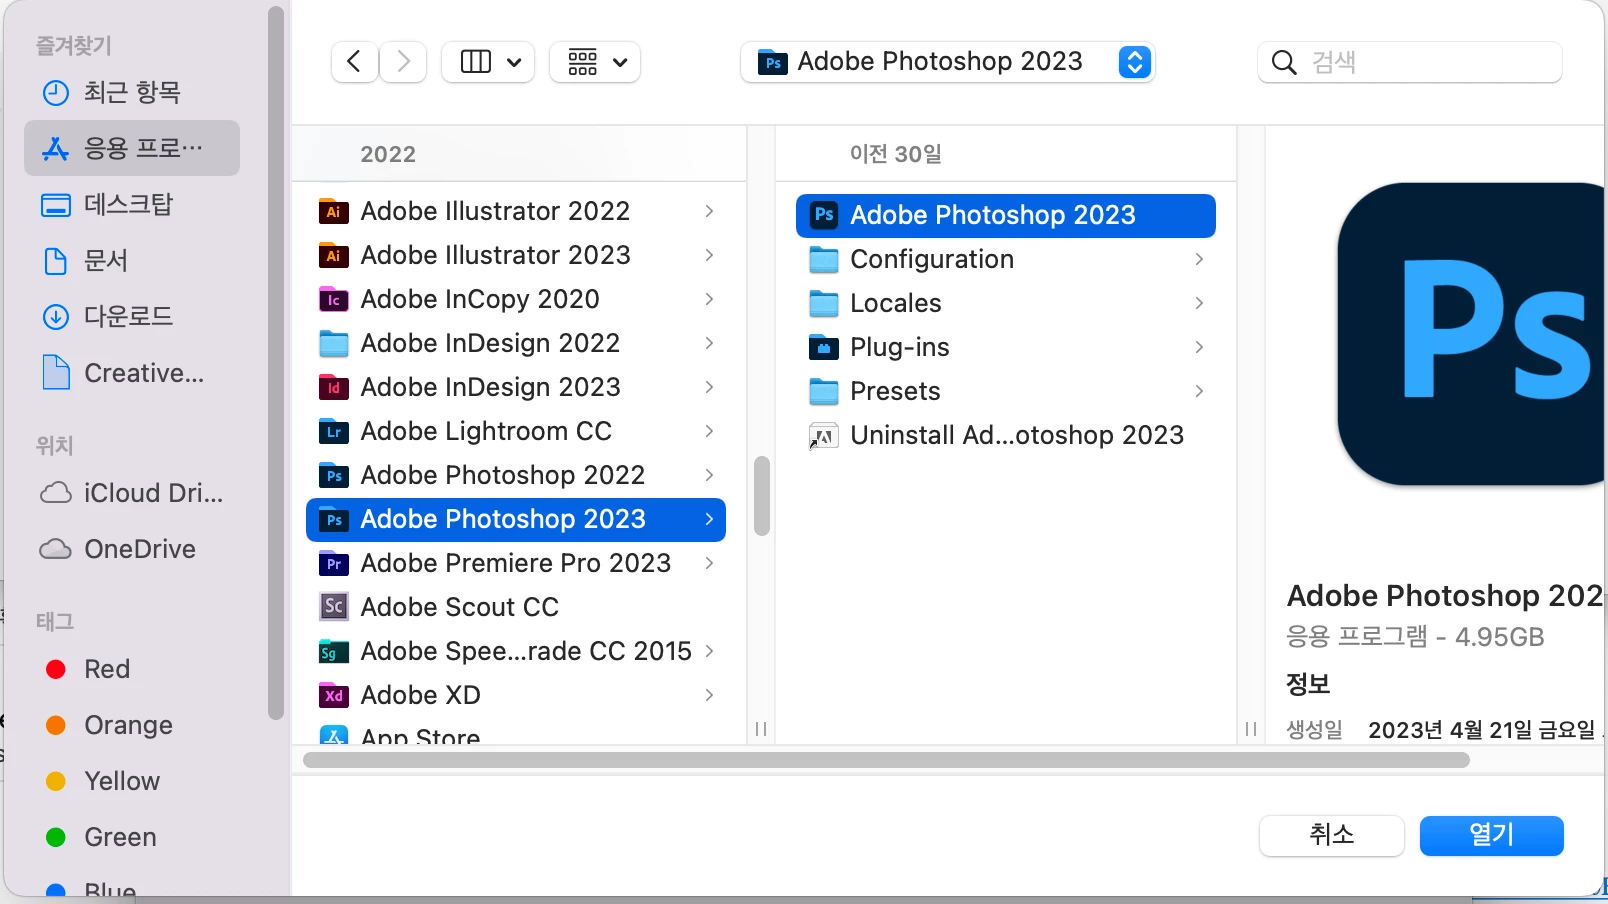Expand the Adobe Illustrator 2023 chevron
Image resolution: width=1608 pixels, height=904 pixels.
pyautogui.click(x=709, y=255)
